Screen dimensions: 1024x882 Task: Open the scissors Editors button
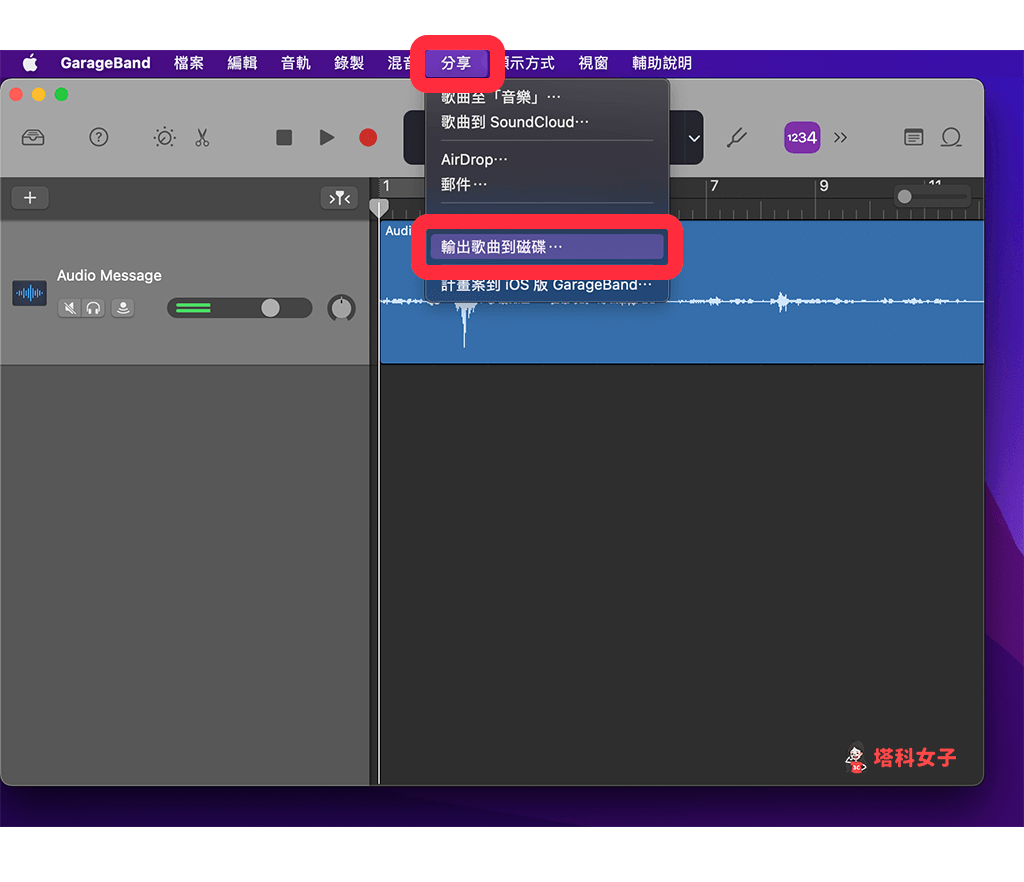coord(202,138)
